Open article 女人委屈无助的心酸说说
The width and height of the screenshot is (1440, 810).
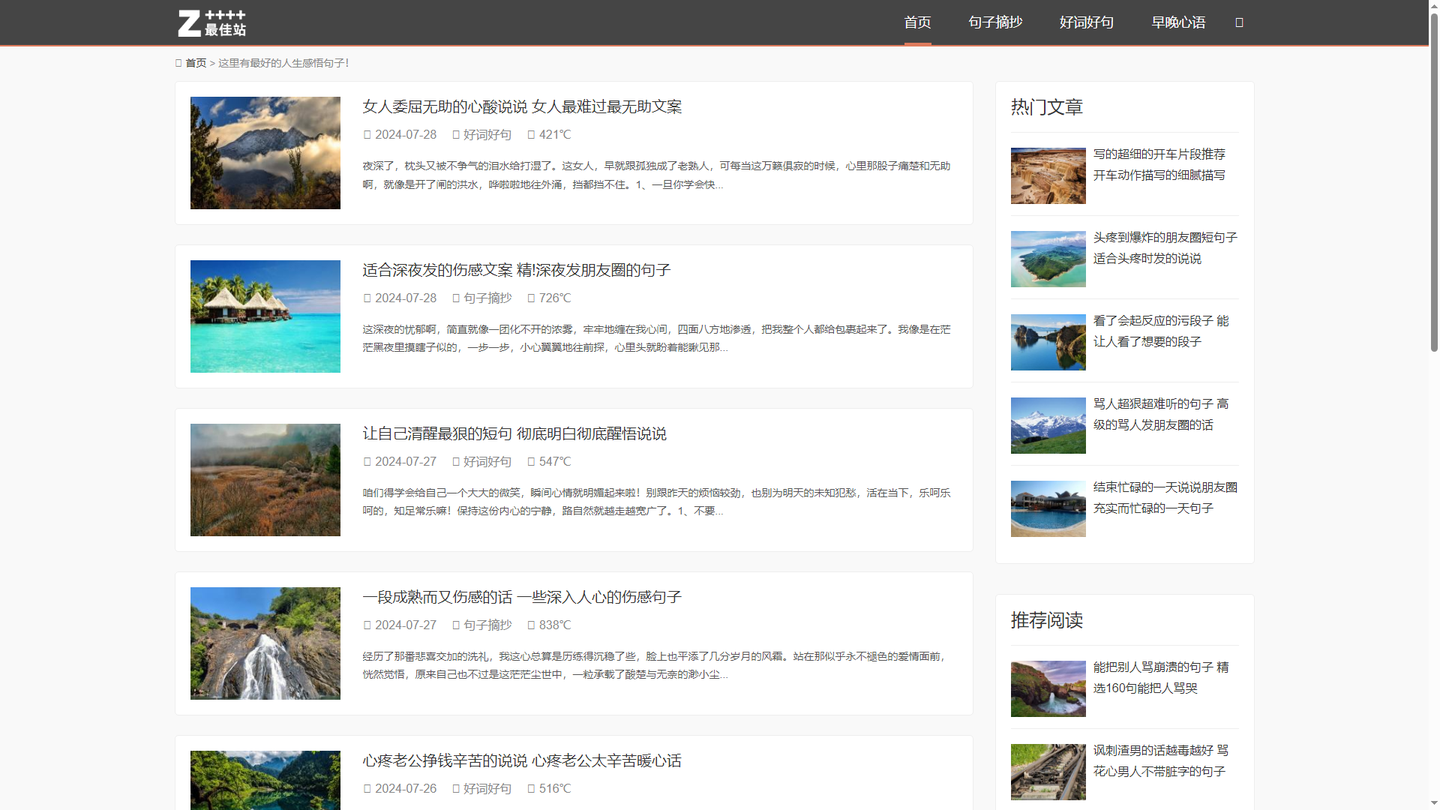[522, 107]
